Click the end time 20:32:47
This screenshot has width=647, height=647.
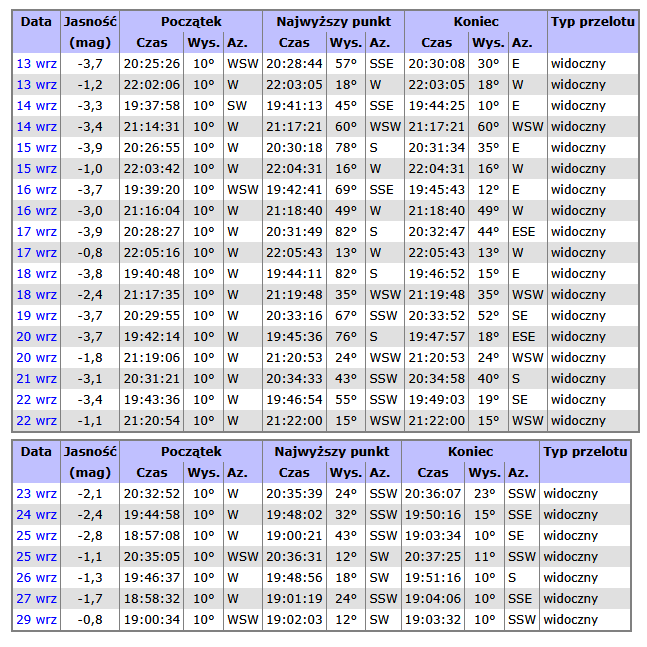437,232
